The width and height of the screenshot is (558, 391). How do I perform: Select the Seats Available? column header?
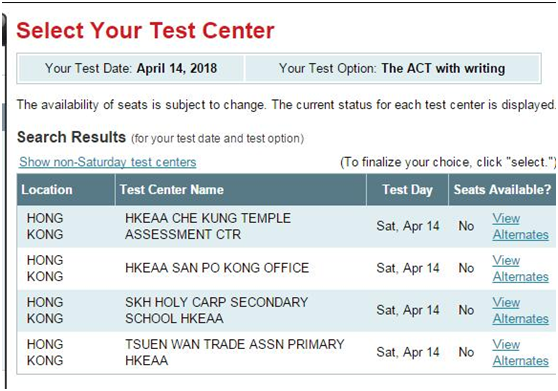pyautogui.click(x=502, y=190)
